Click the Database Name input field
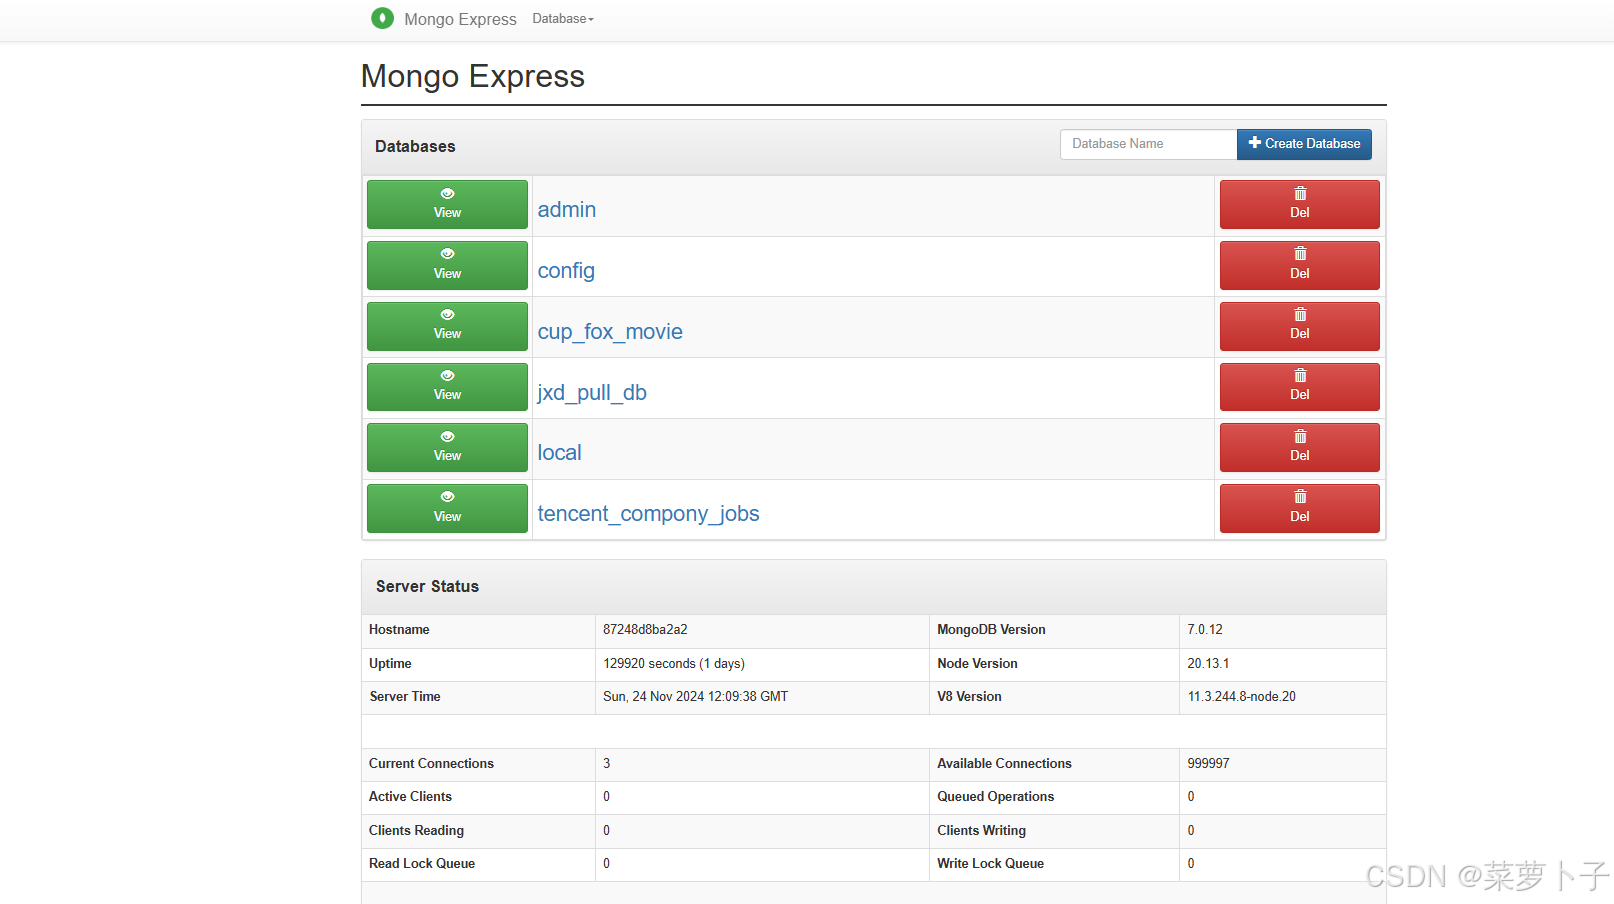1614x904 pixels. [1147, 143]
